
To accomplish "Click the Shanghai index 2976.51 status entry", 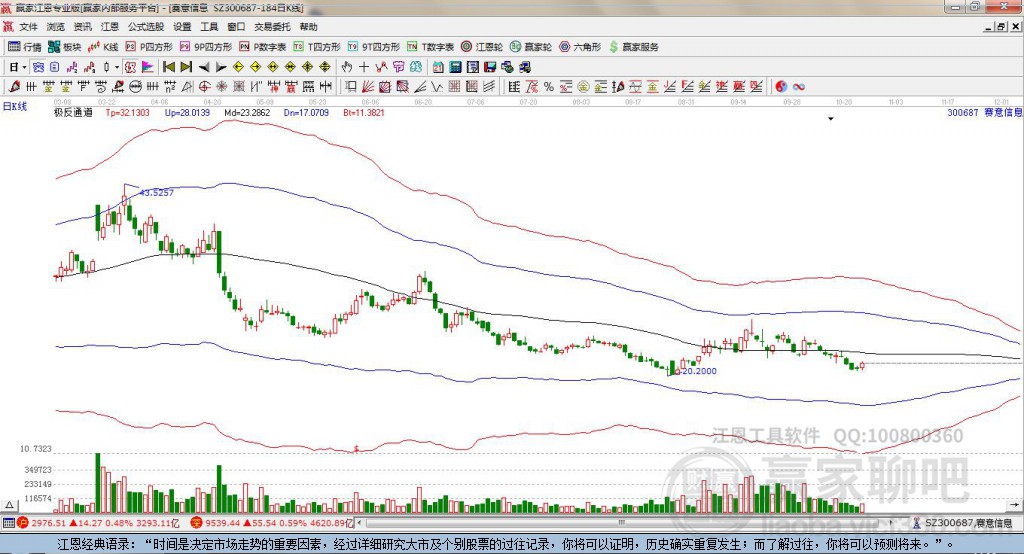I will tap(98, 523).
